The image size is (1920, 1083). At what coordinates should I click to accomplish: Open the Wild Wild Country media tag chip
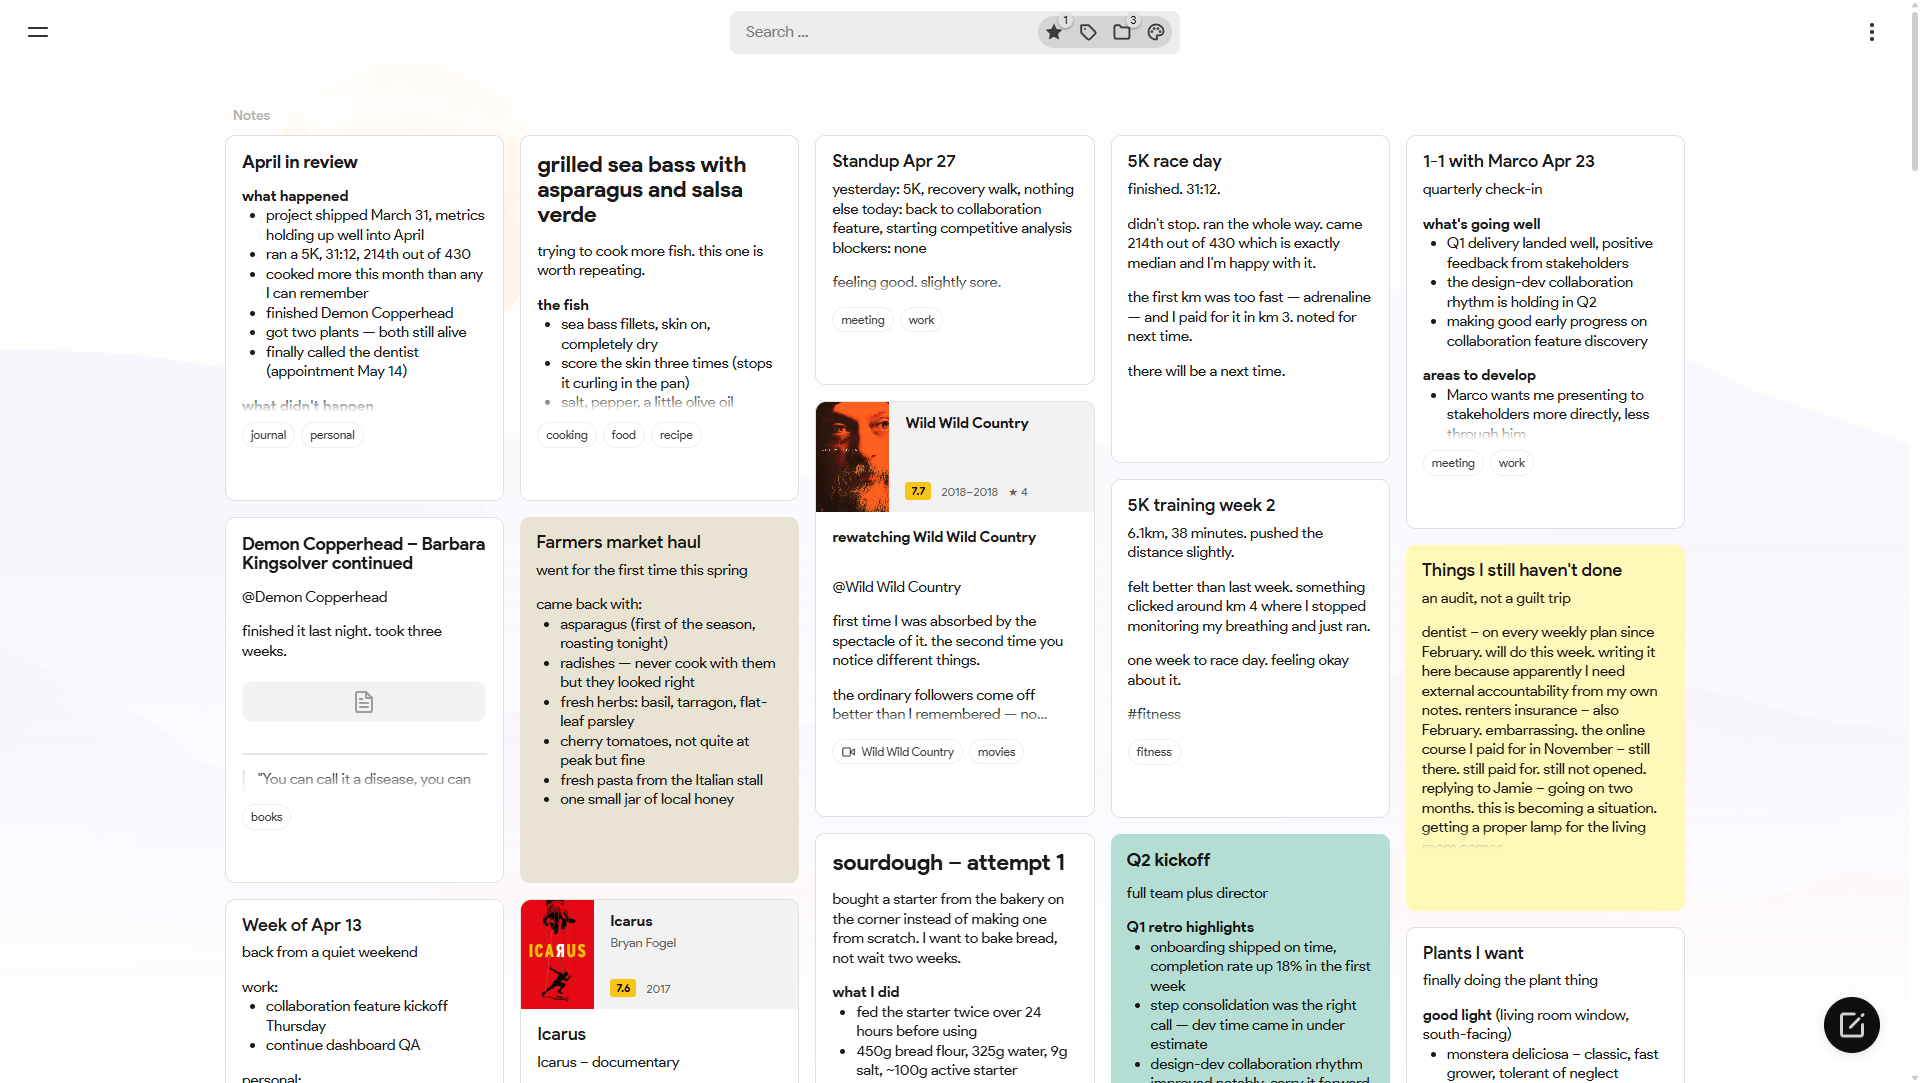[898, 752]
